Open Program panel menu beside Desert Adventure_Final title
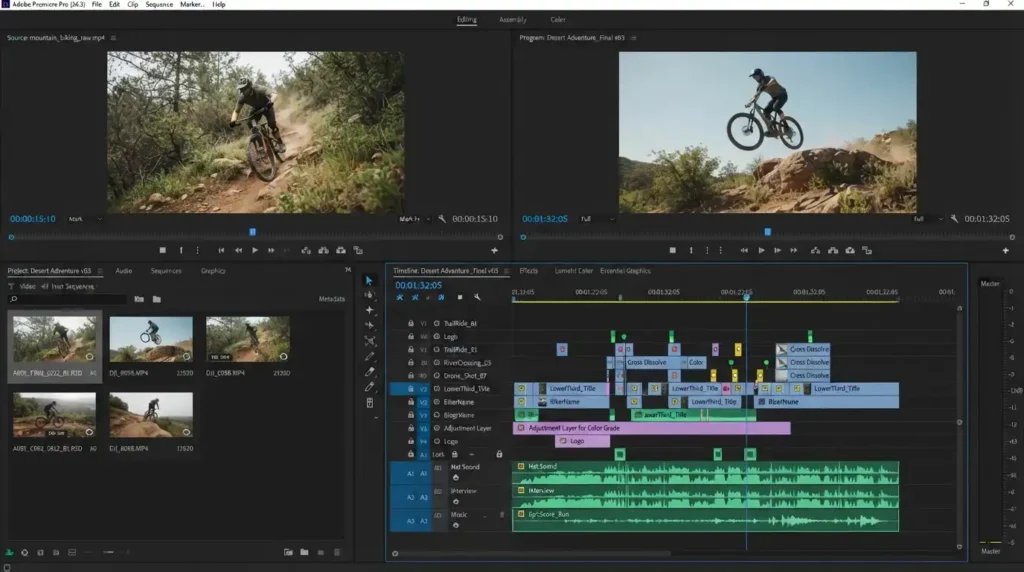This screenshot has width=1024, height=572. (633, 38)
